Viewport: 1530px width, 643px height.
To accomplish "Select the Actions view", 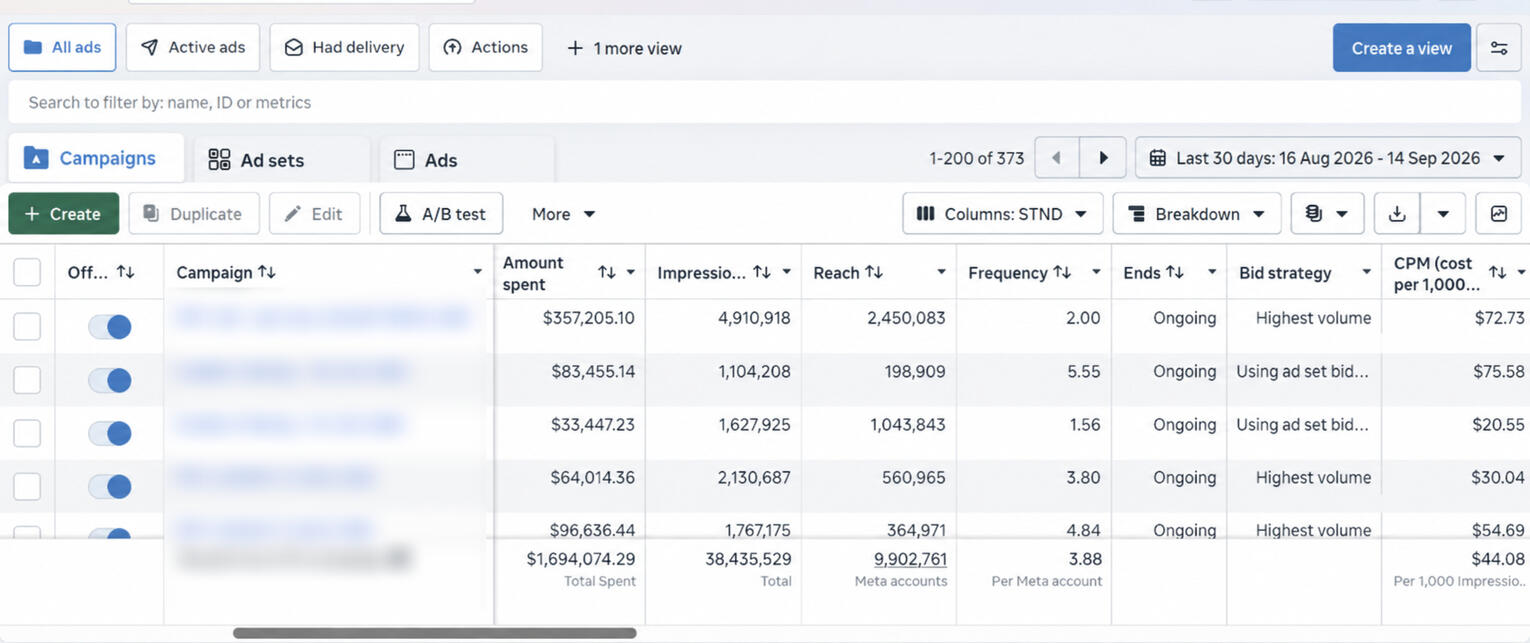I will (486, 48).
